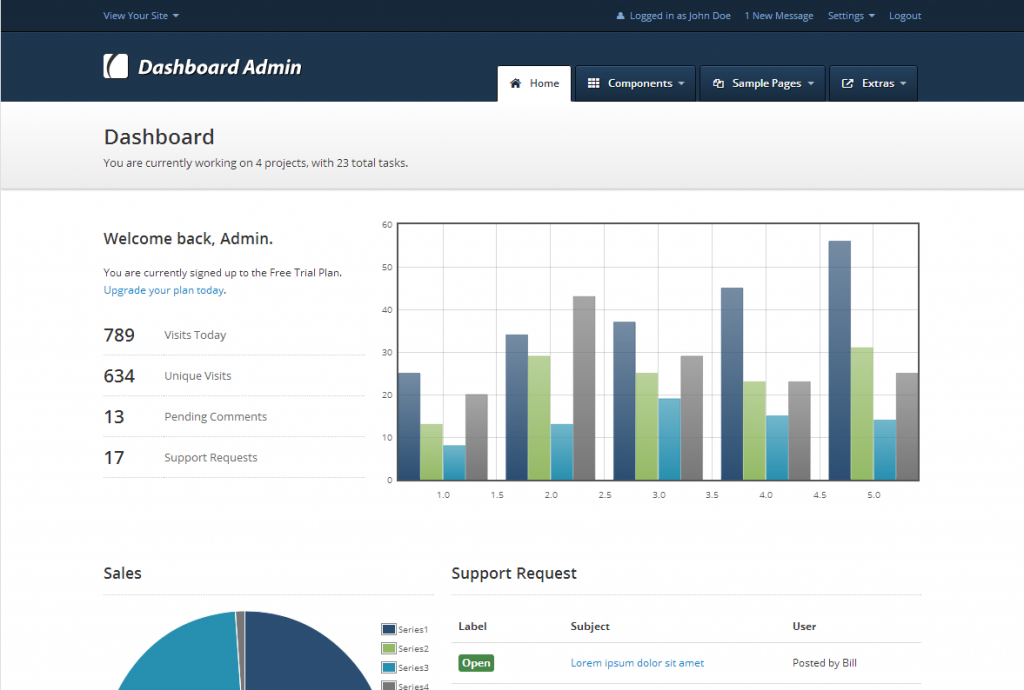
Task: Expand the Components menu caret
Action: pyautogui.click(x=681, y=84)
